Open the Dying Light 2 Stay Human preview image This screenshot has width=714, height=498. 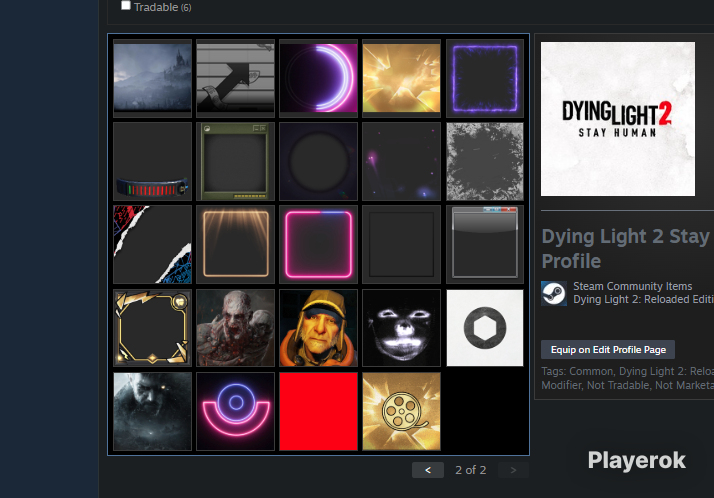618,119
